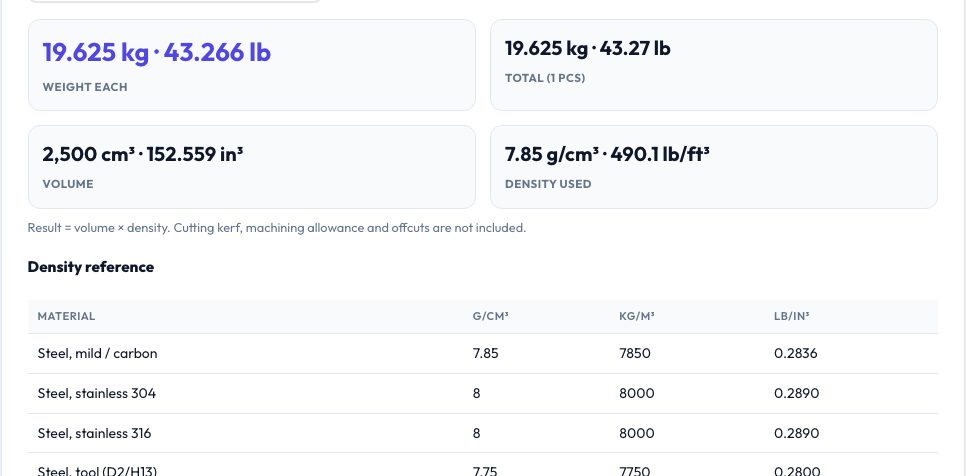This screenshot has height=476, width=966.
Task: Click the Density reference heading
Action: 91,267
